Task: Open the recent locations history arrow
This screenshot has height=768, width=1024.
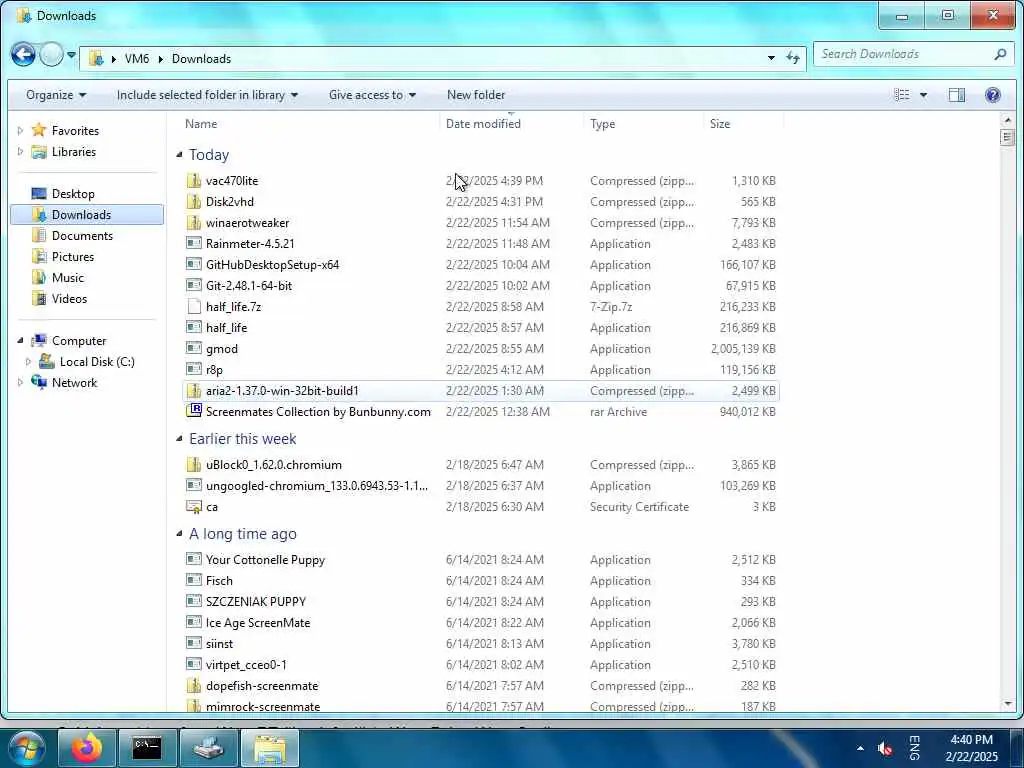Action: click(x=71, y=56)
